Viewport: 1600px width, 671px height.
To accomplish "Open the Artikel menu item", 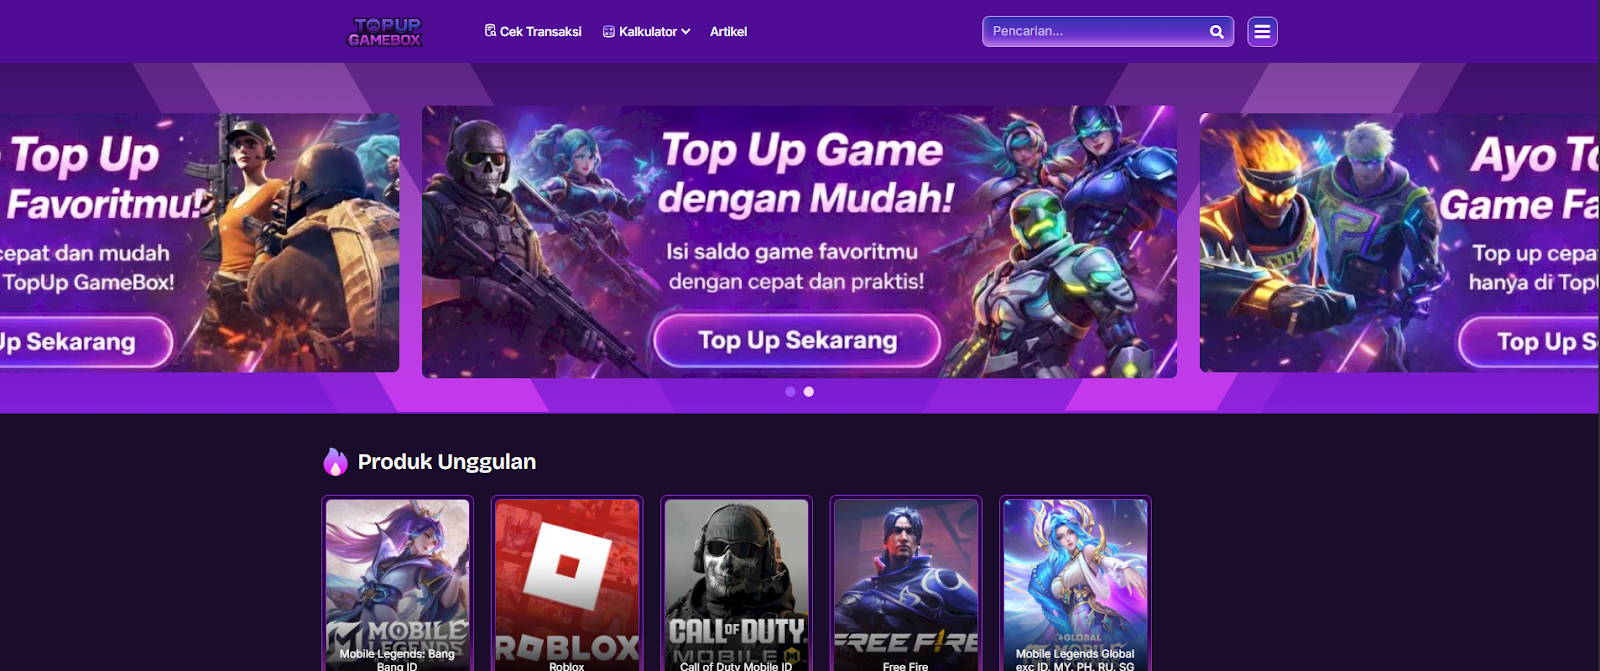I will [728, 32].
